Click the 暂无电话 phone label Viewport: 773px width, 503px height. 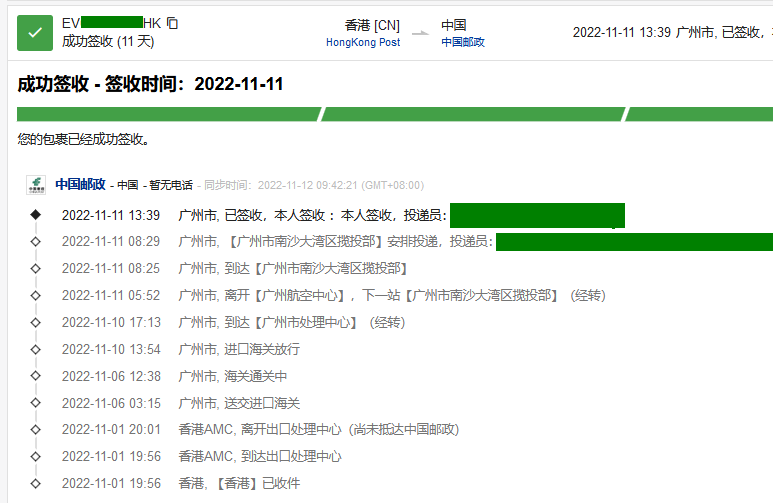(x=171, y=185)
